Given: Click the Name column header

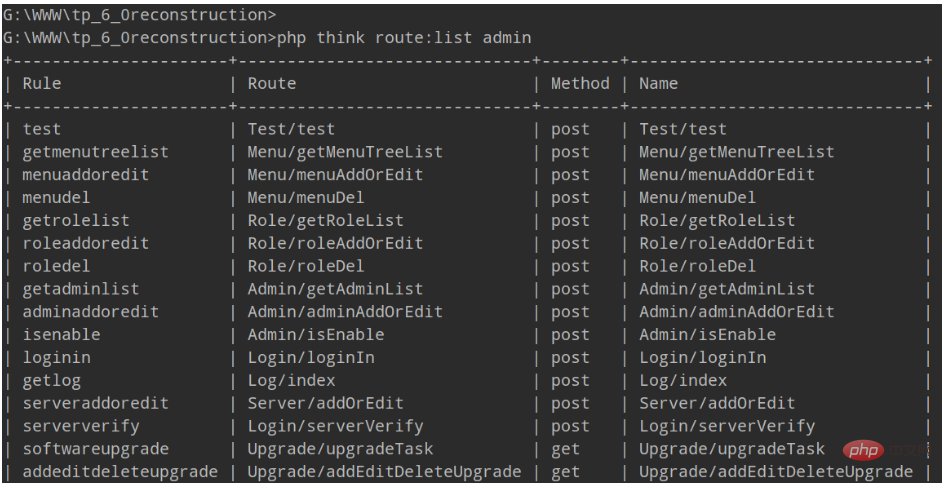Looking at the screenshot, I should coord(658,84).
